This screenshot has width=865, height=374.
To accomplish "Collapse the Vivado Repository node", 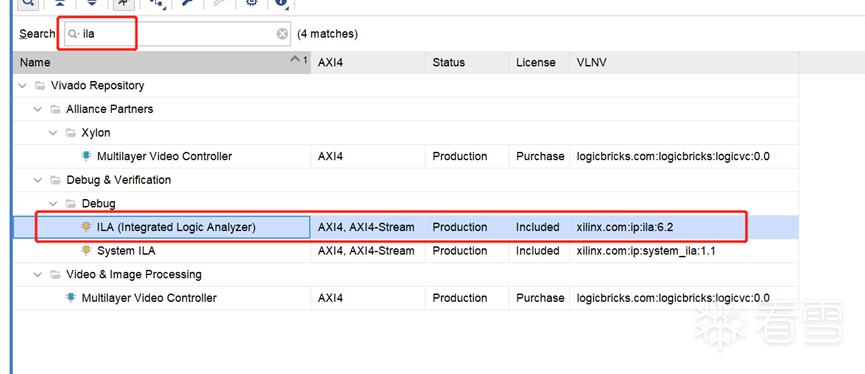I will [x=23, y=86].
